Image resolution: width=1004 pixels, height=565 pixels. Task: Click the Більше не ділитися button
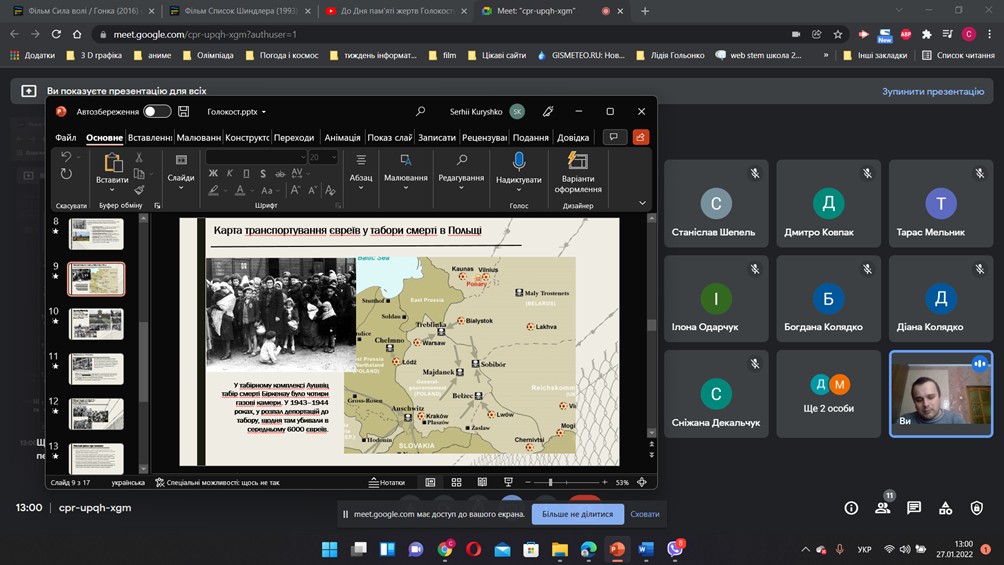click(x=578, y=514)
